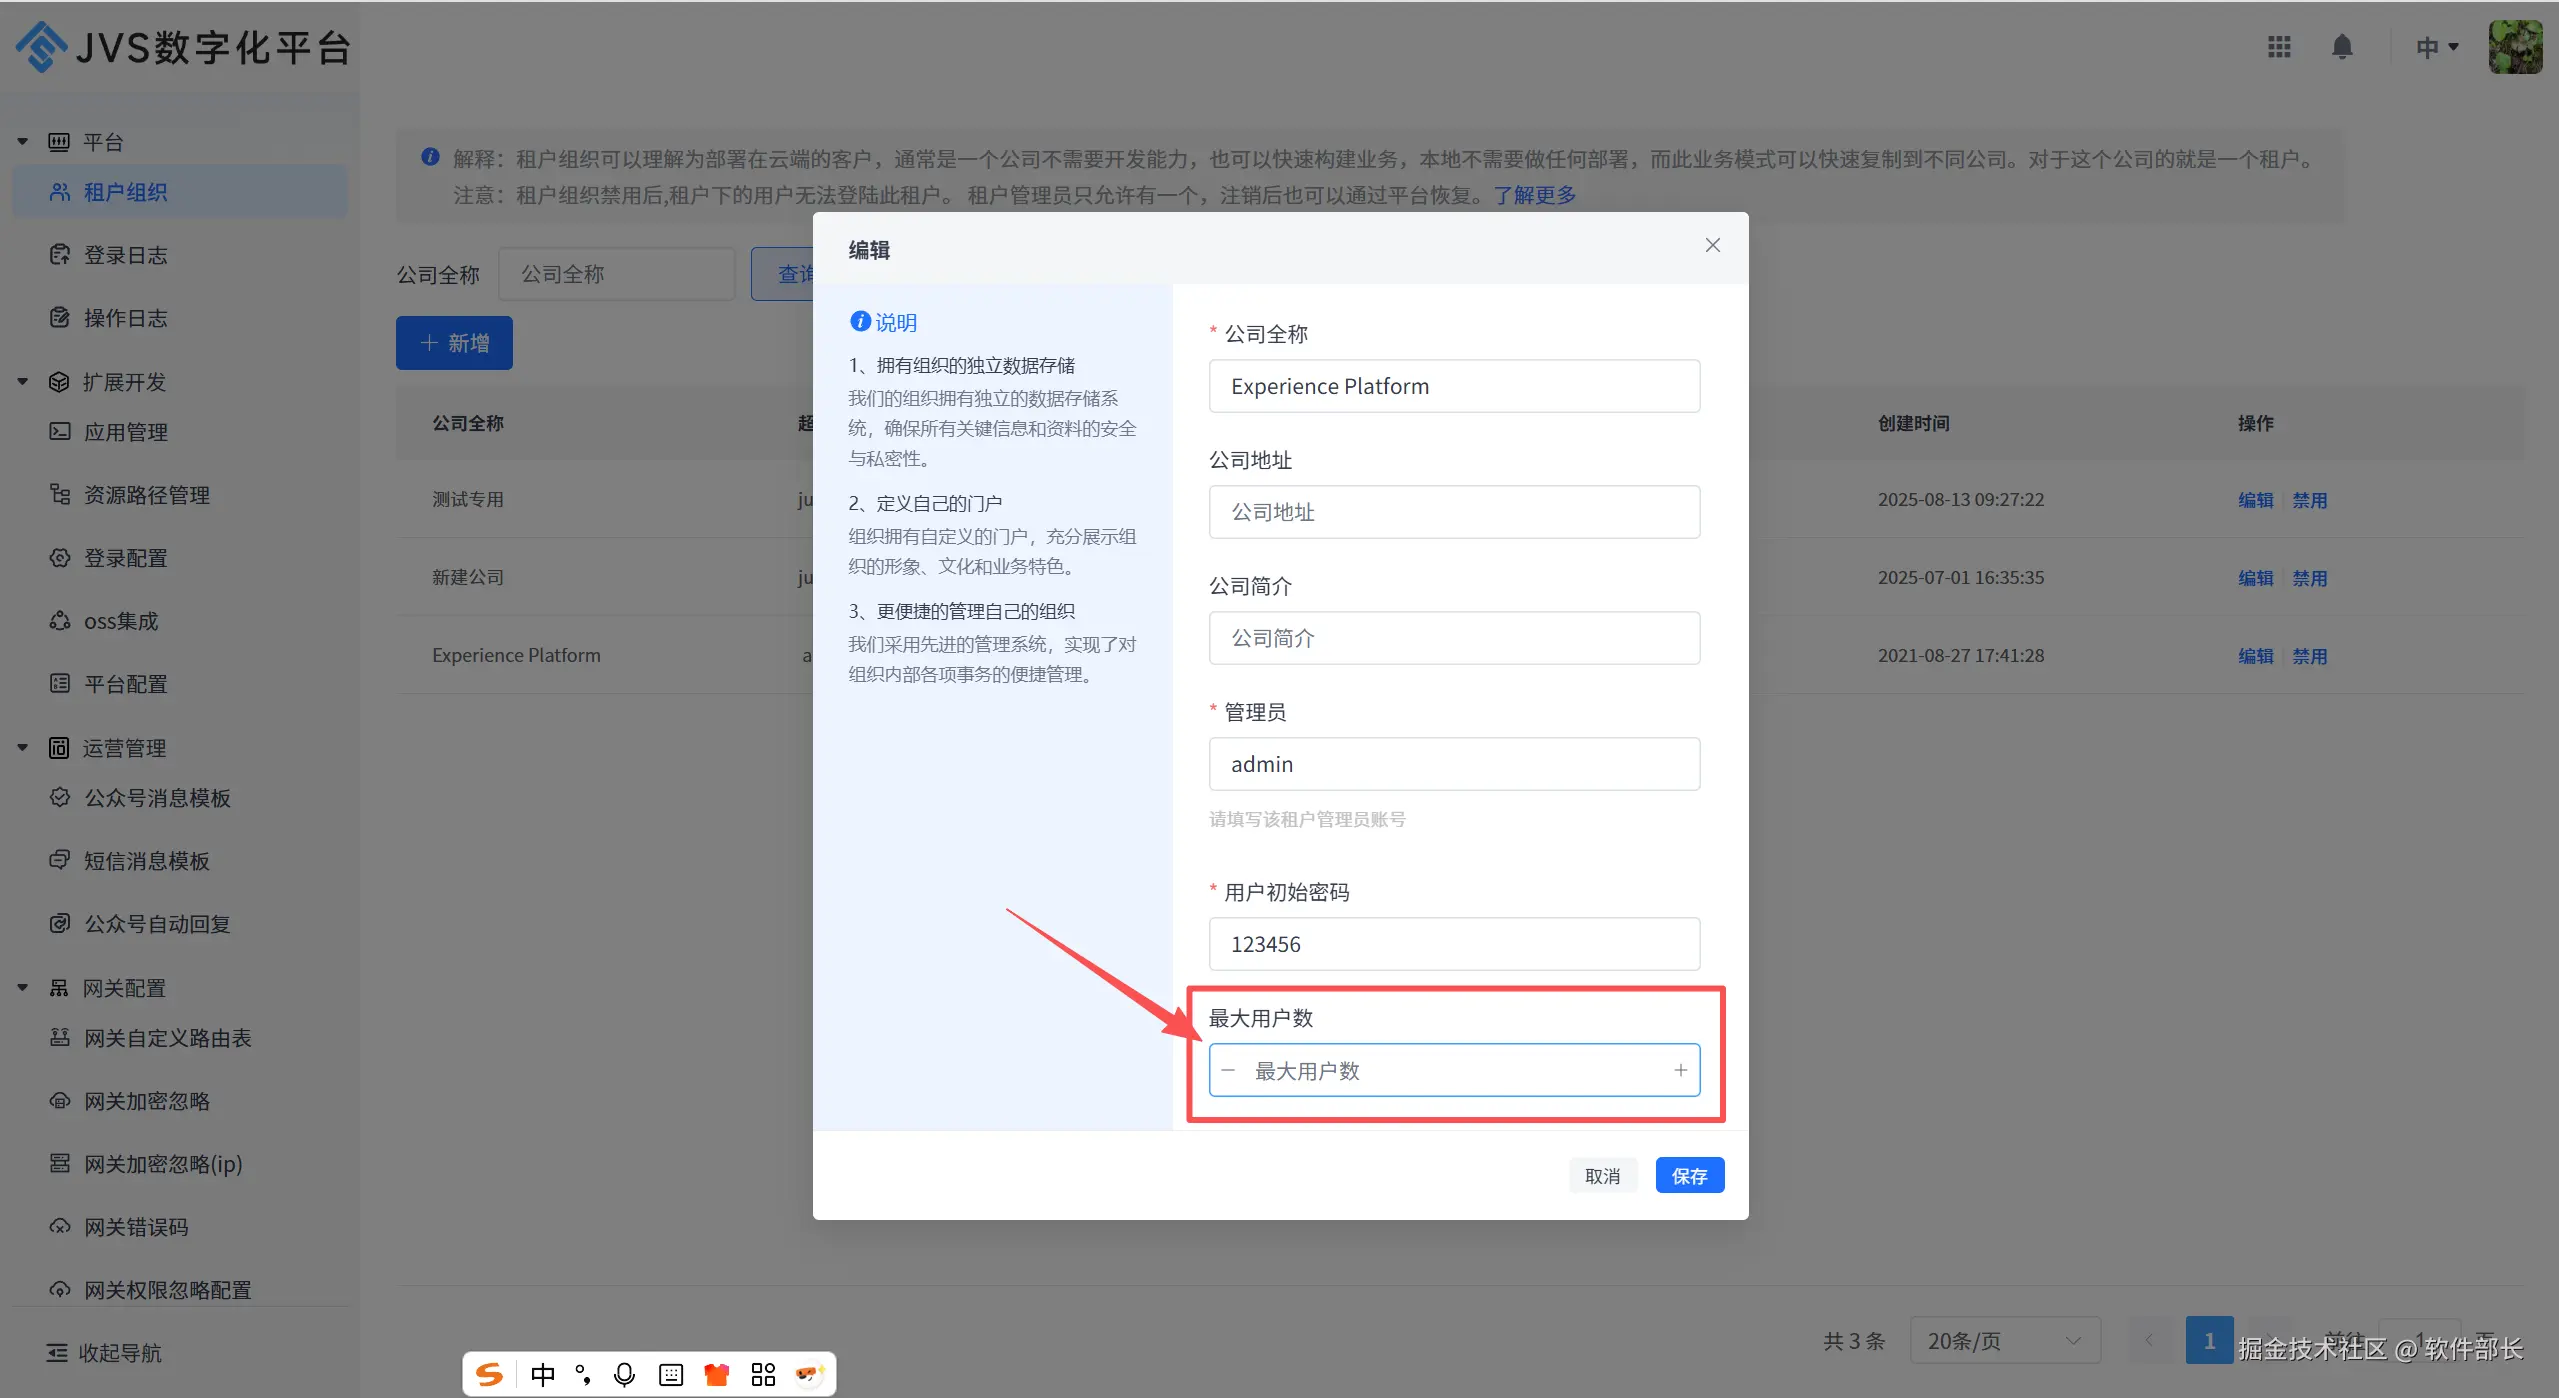Open 应用管理 in the sidebar
The image size is (2559, 1398).
pyautogui.click(x=125, y=432)
